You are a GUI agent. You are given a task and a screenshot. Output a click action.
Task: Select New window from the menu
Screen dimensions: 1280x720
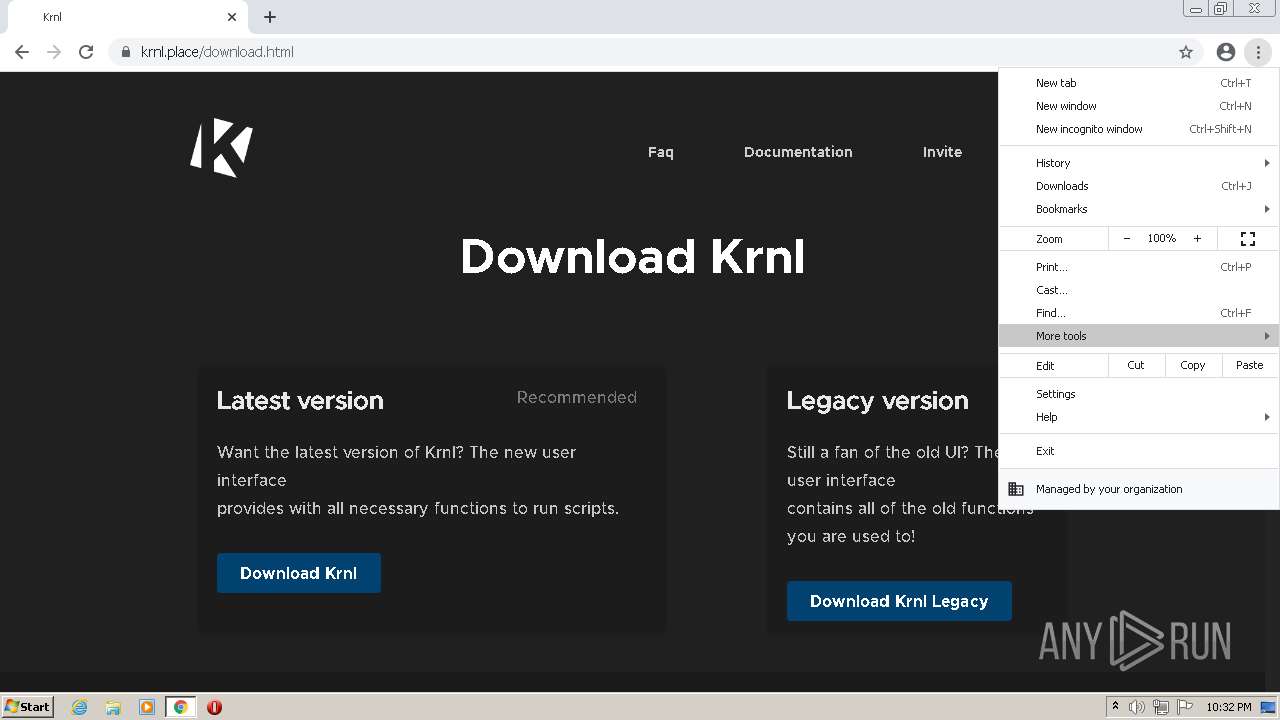(1139, 106)
